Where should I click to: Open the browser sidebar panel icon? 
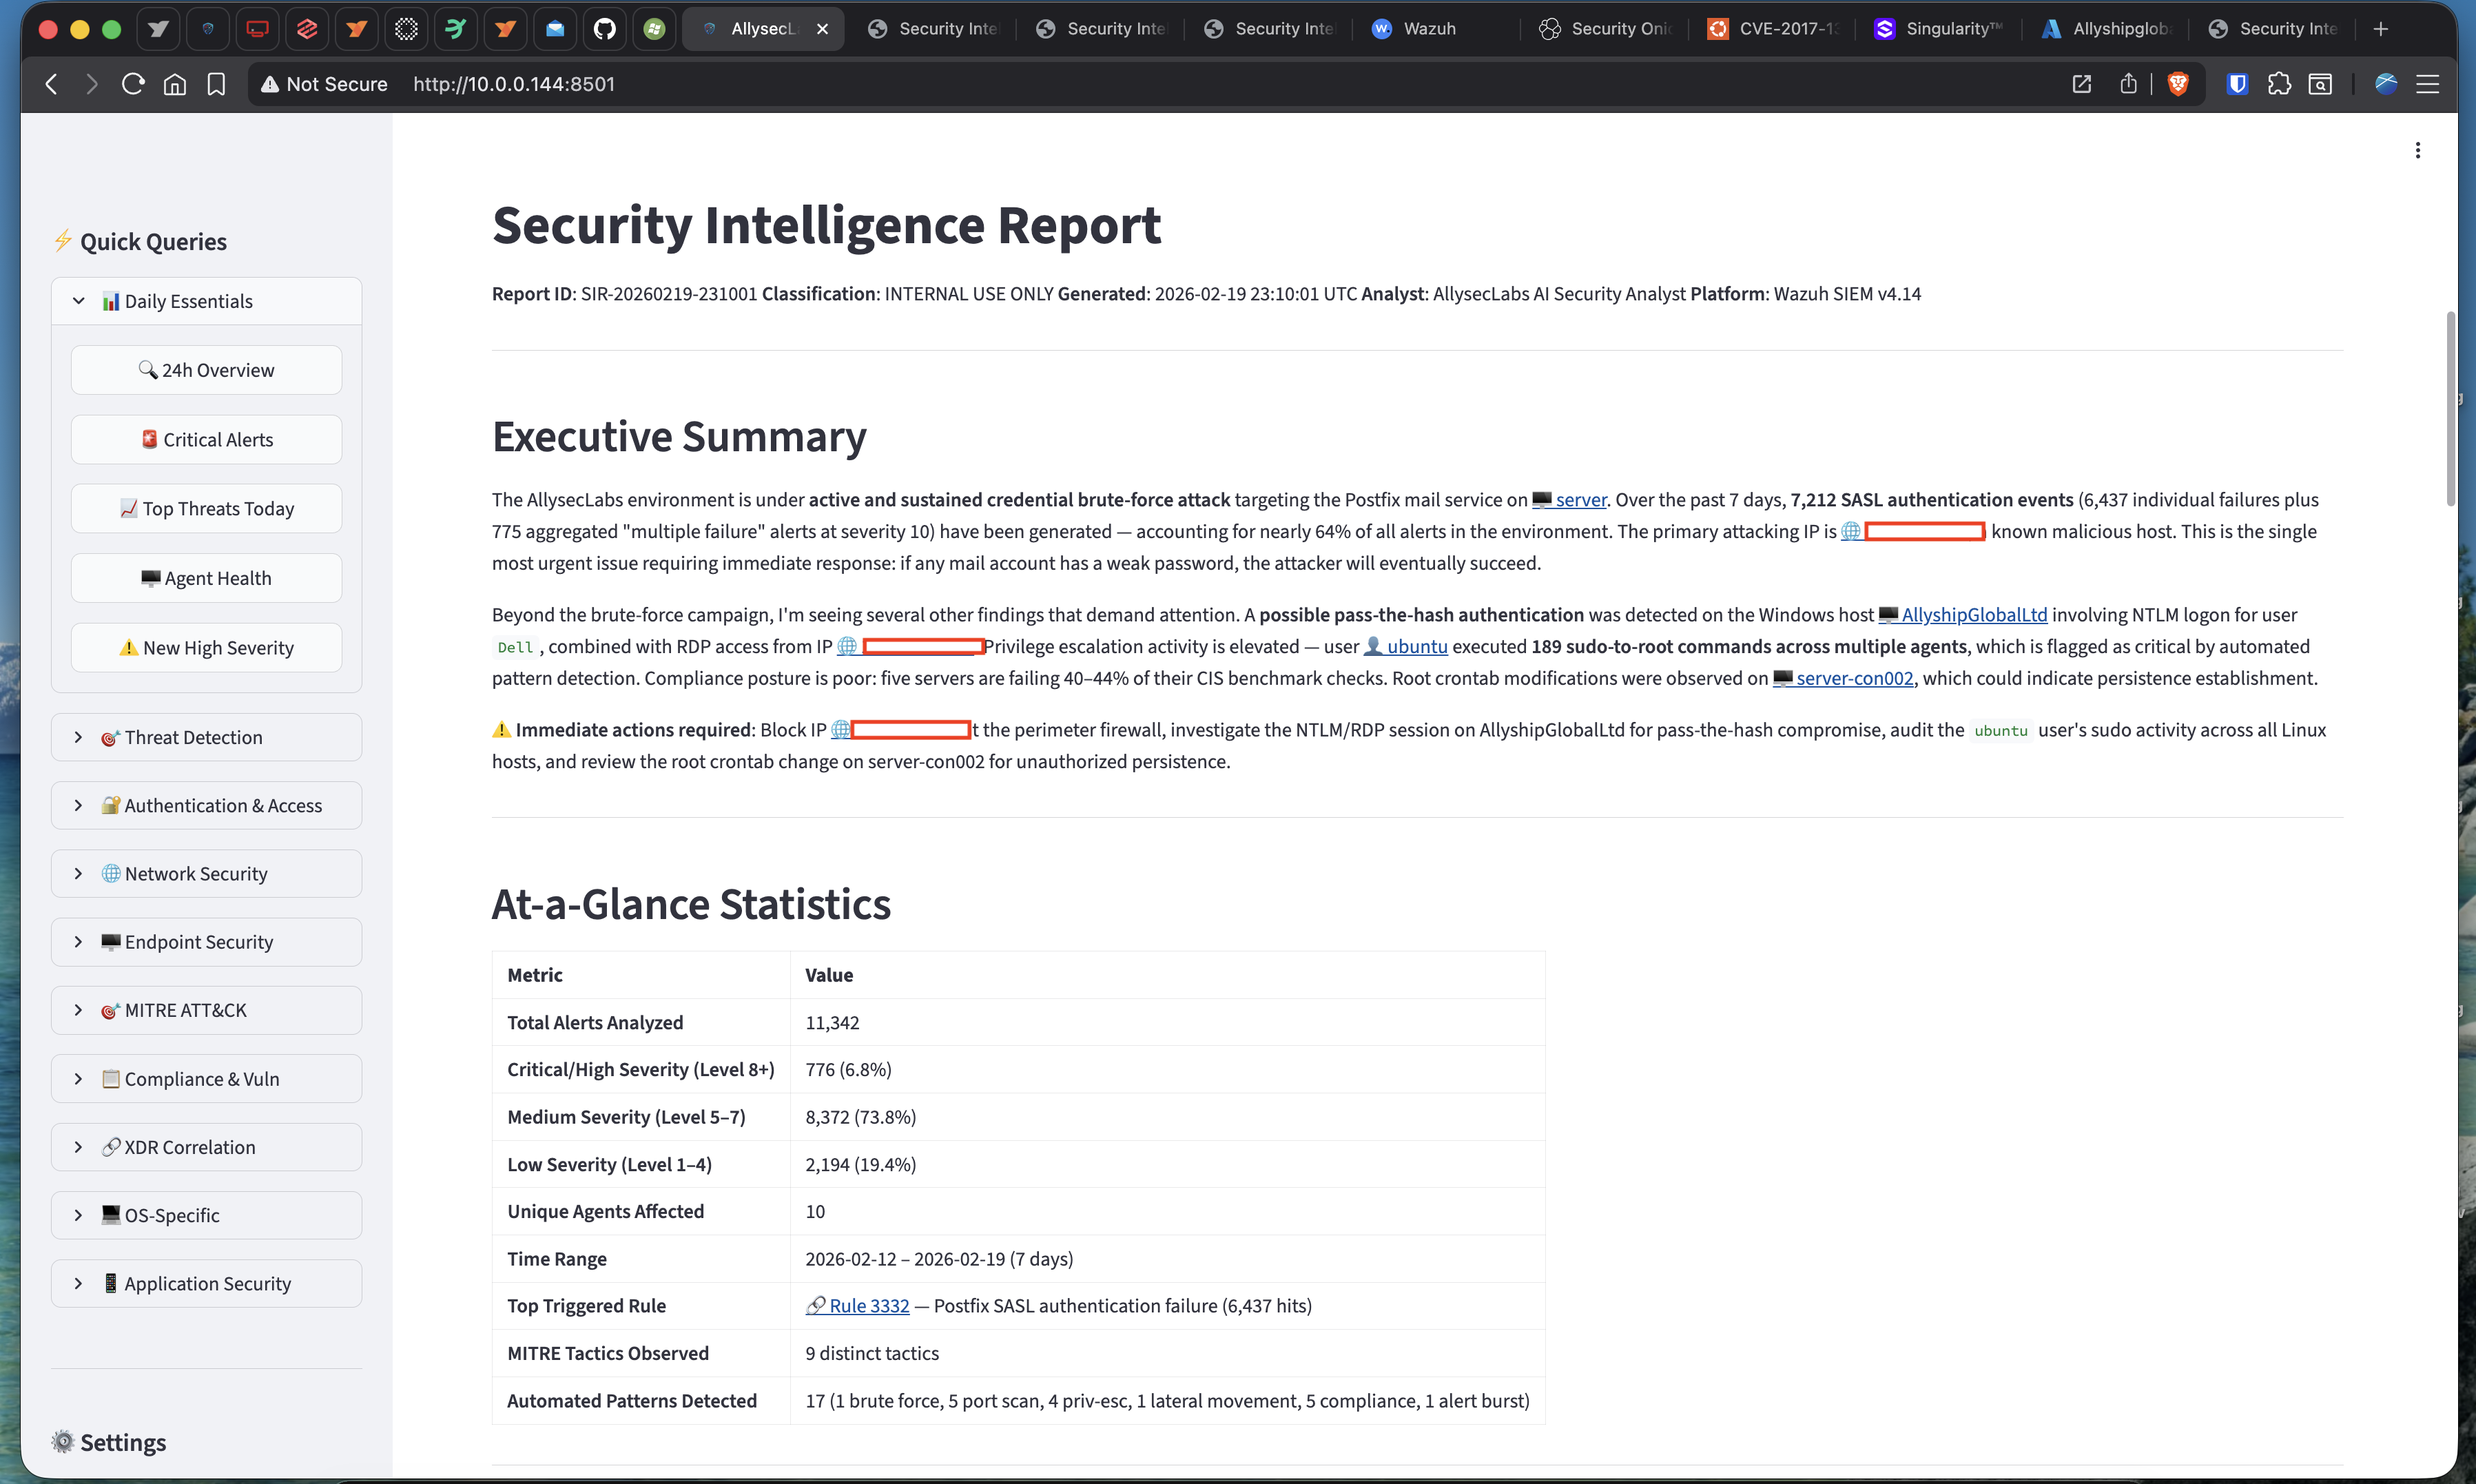tap(2320, 84)
